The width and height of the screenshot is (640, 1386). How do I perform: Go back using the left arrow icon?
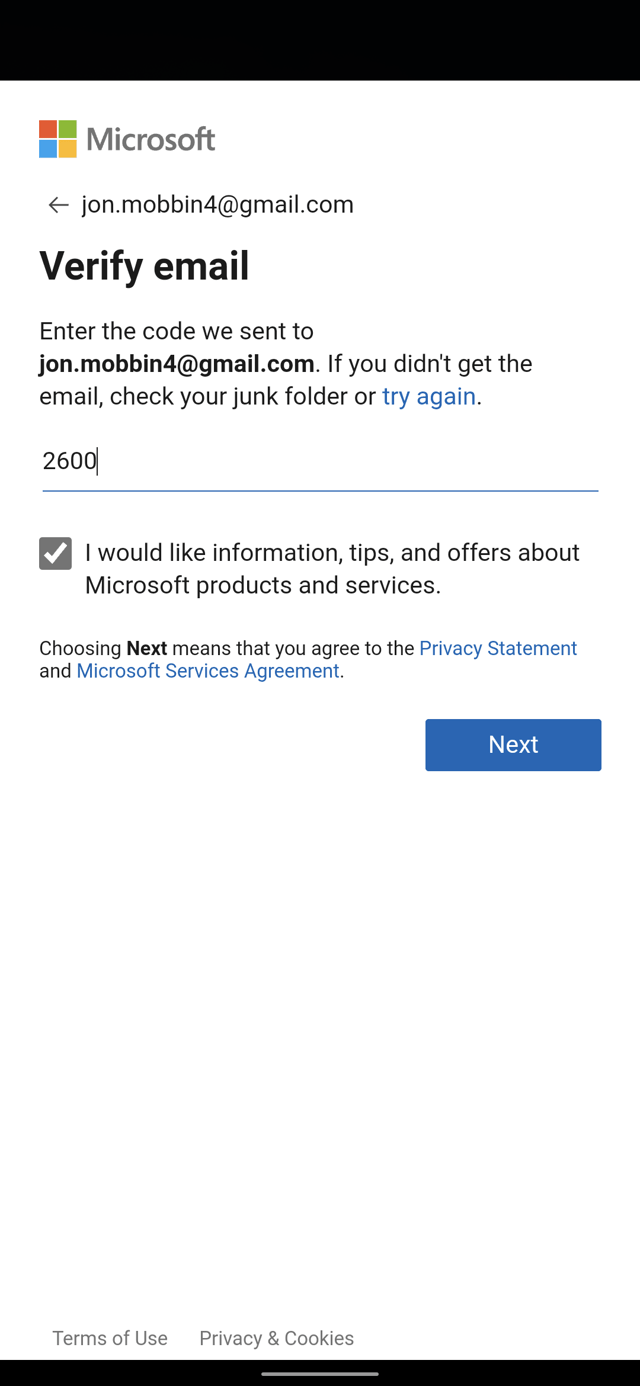coord(58,205)
